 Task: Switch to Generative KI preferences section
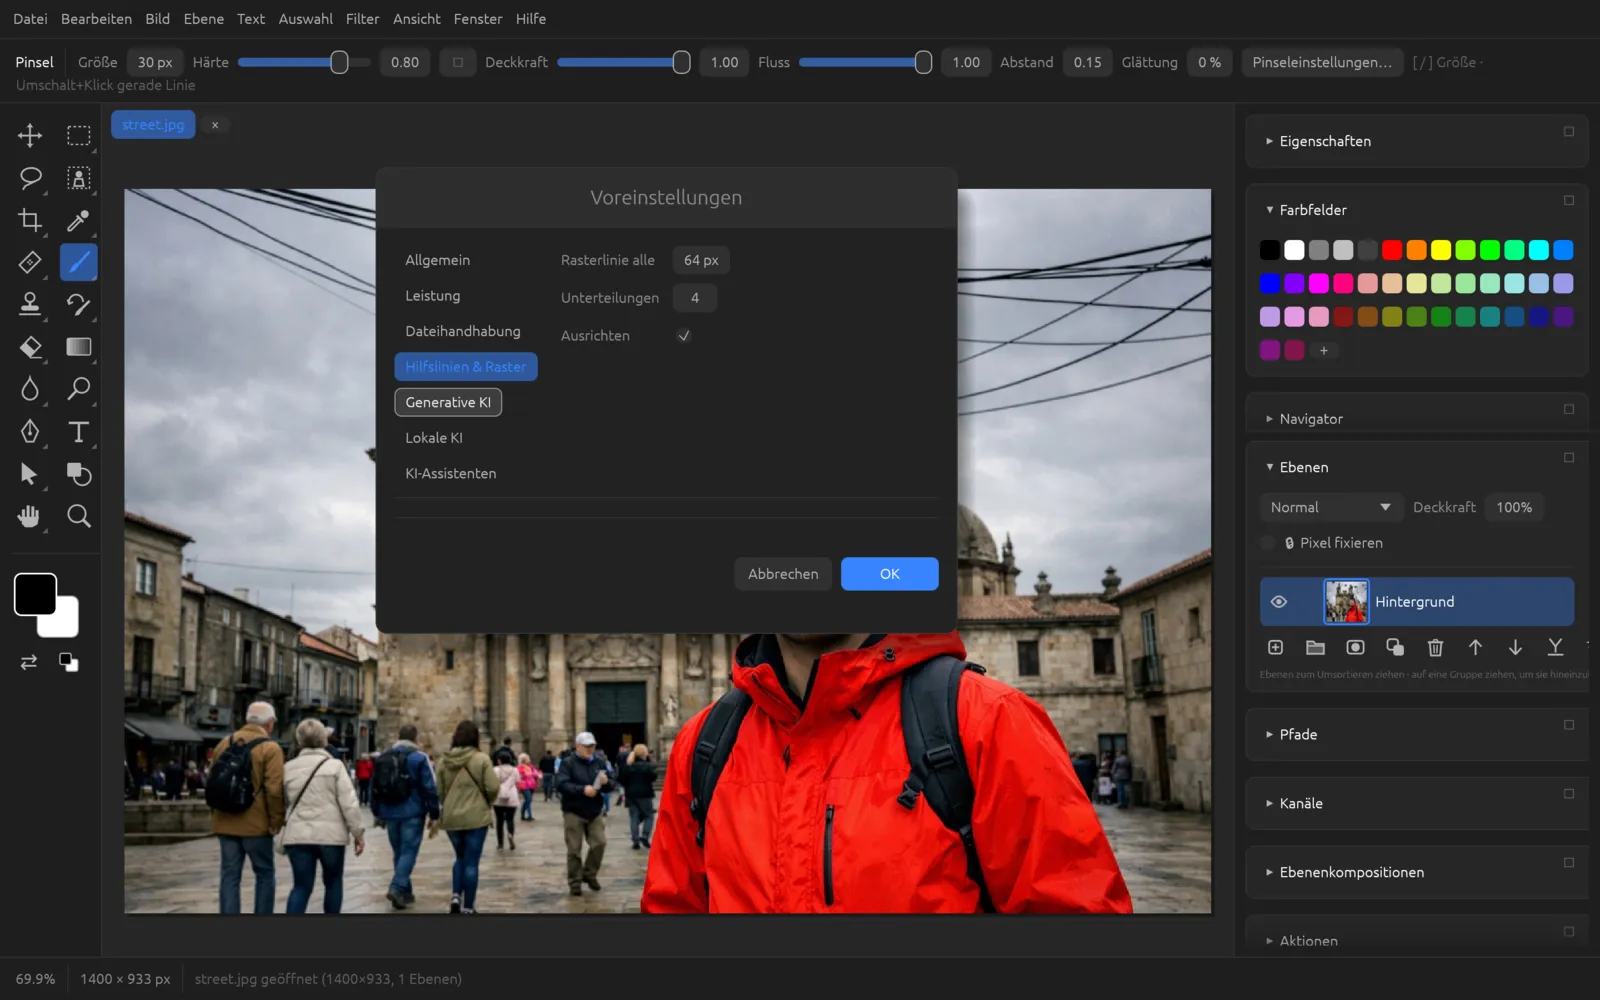pos(448,402)
